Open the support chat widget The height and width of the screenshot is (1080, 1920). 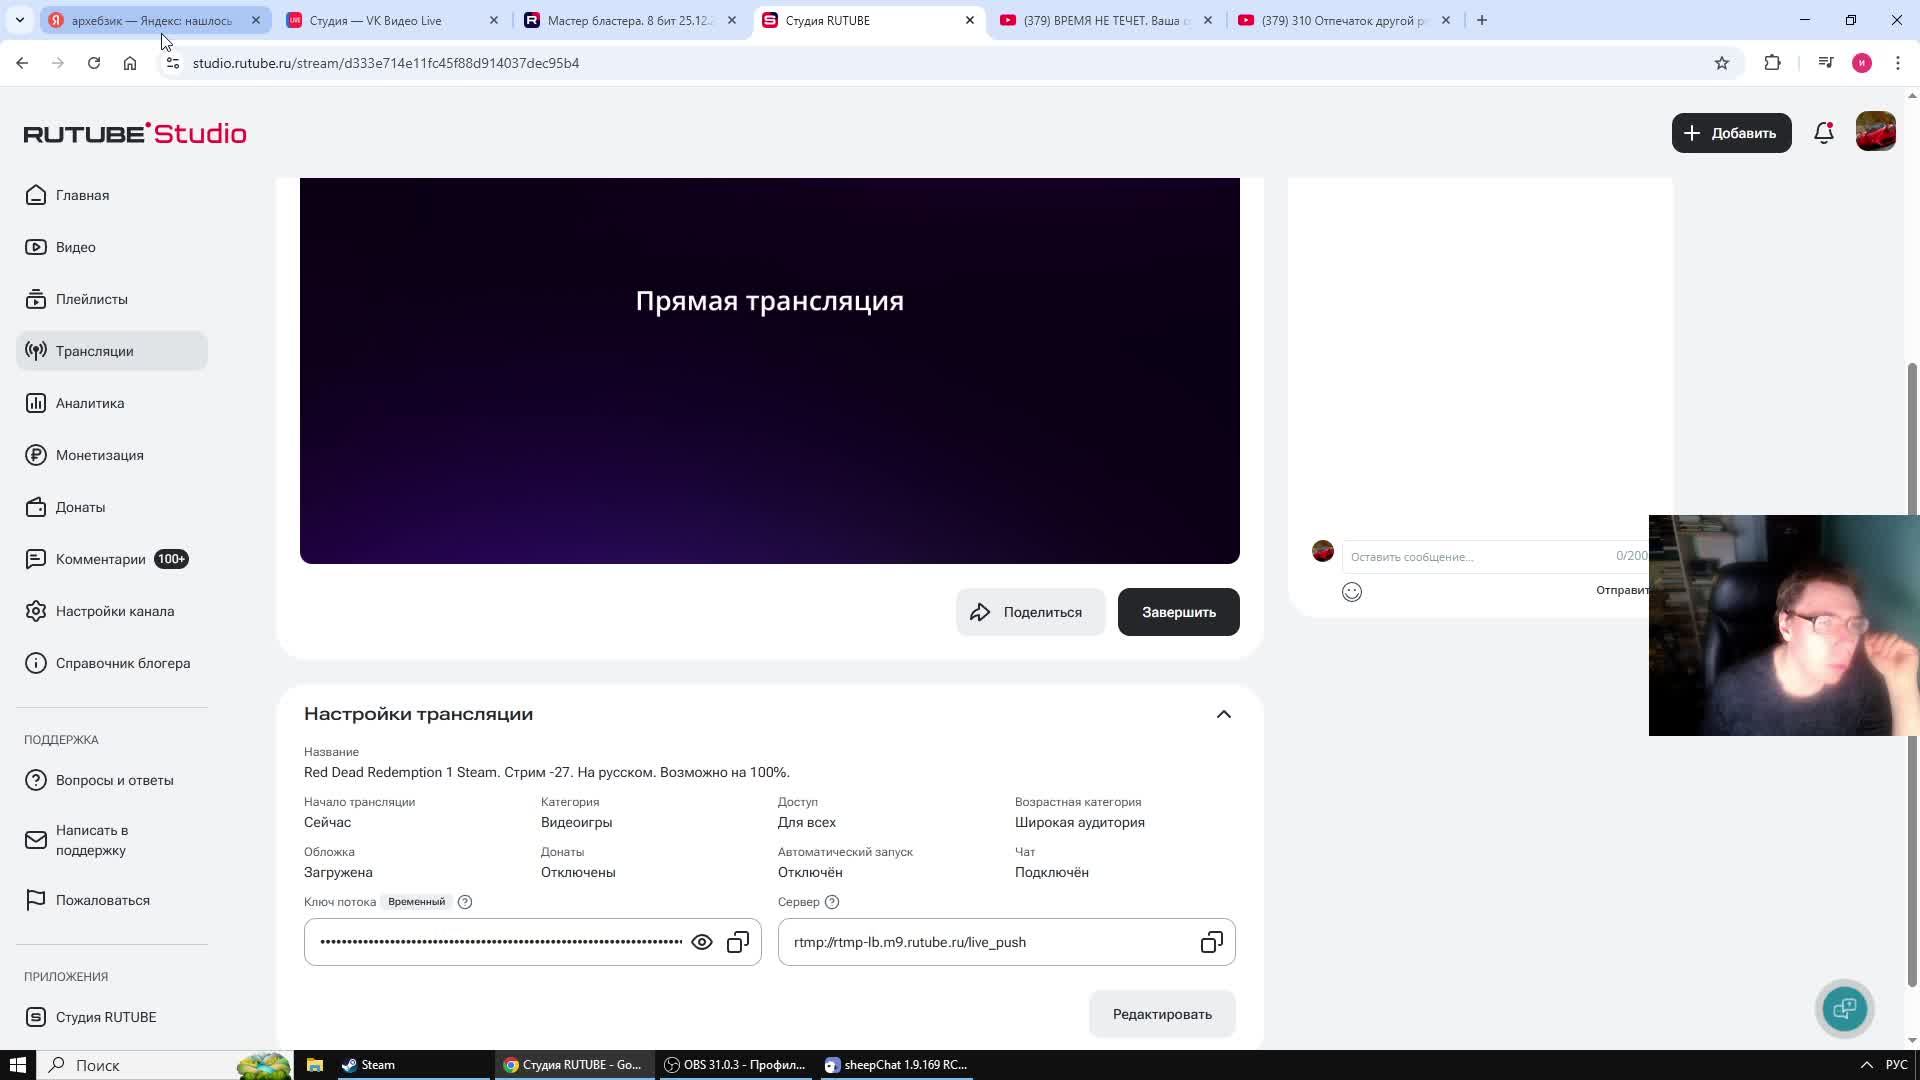1845,1008
